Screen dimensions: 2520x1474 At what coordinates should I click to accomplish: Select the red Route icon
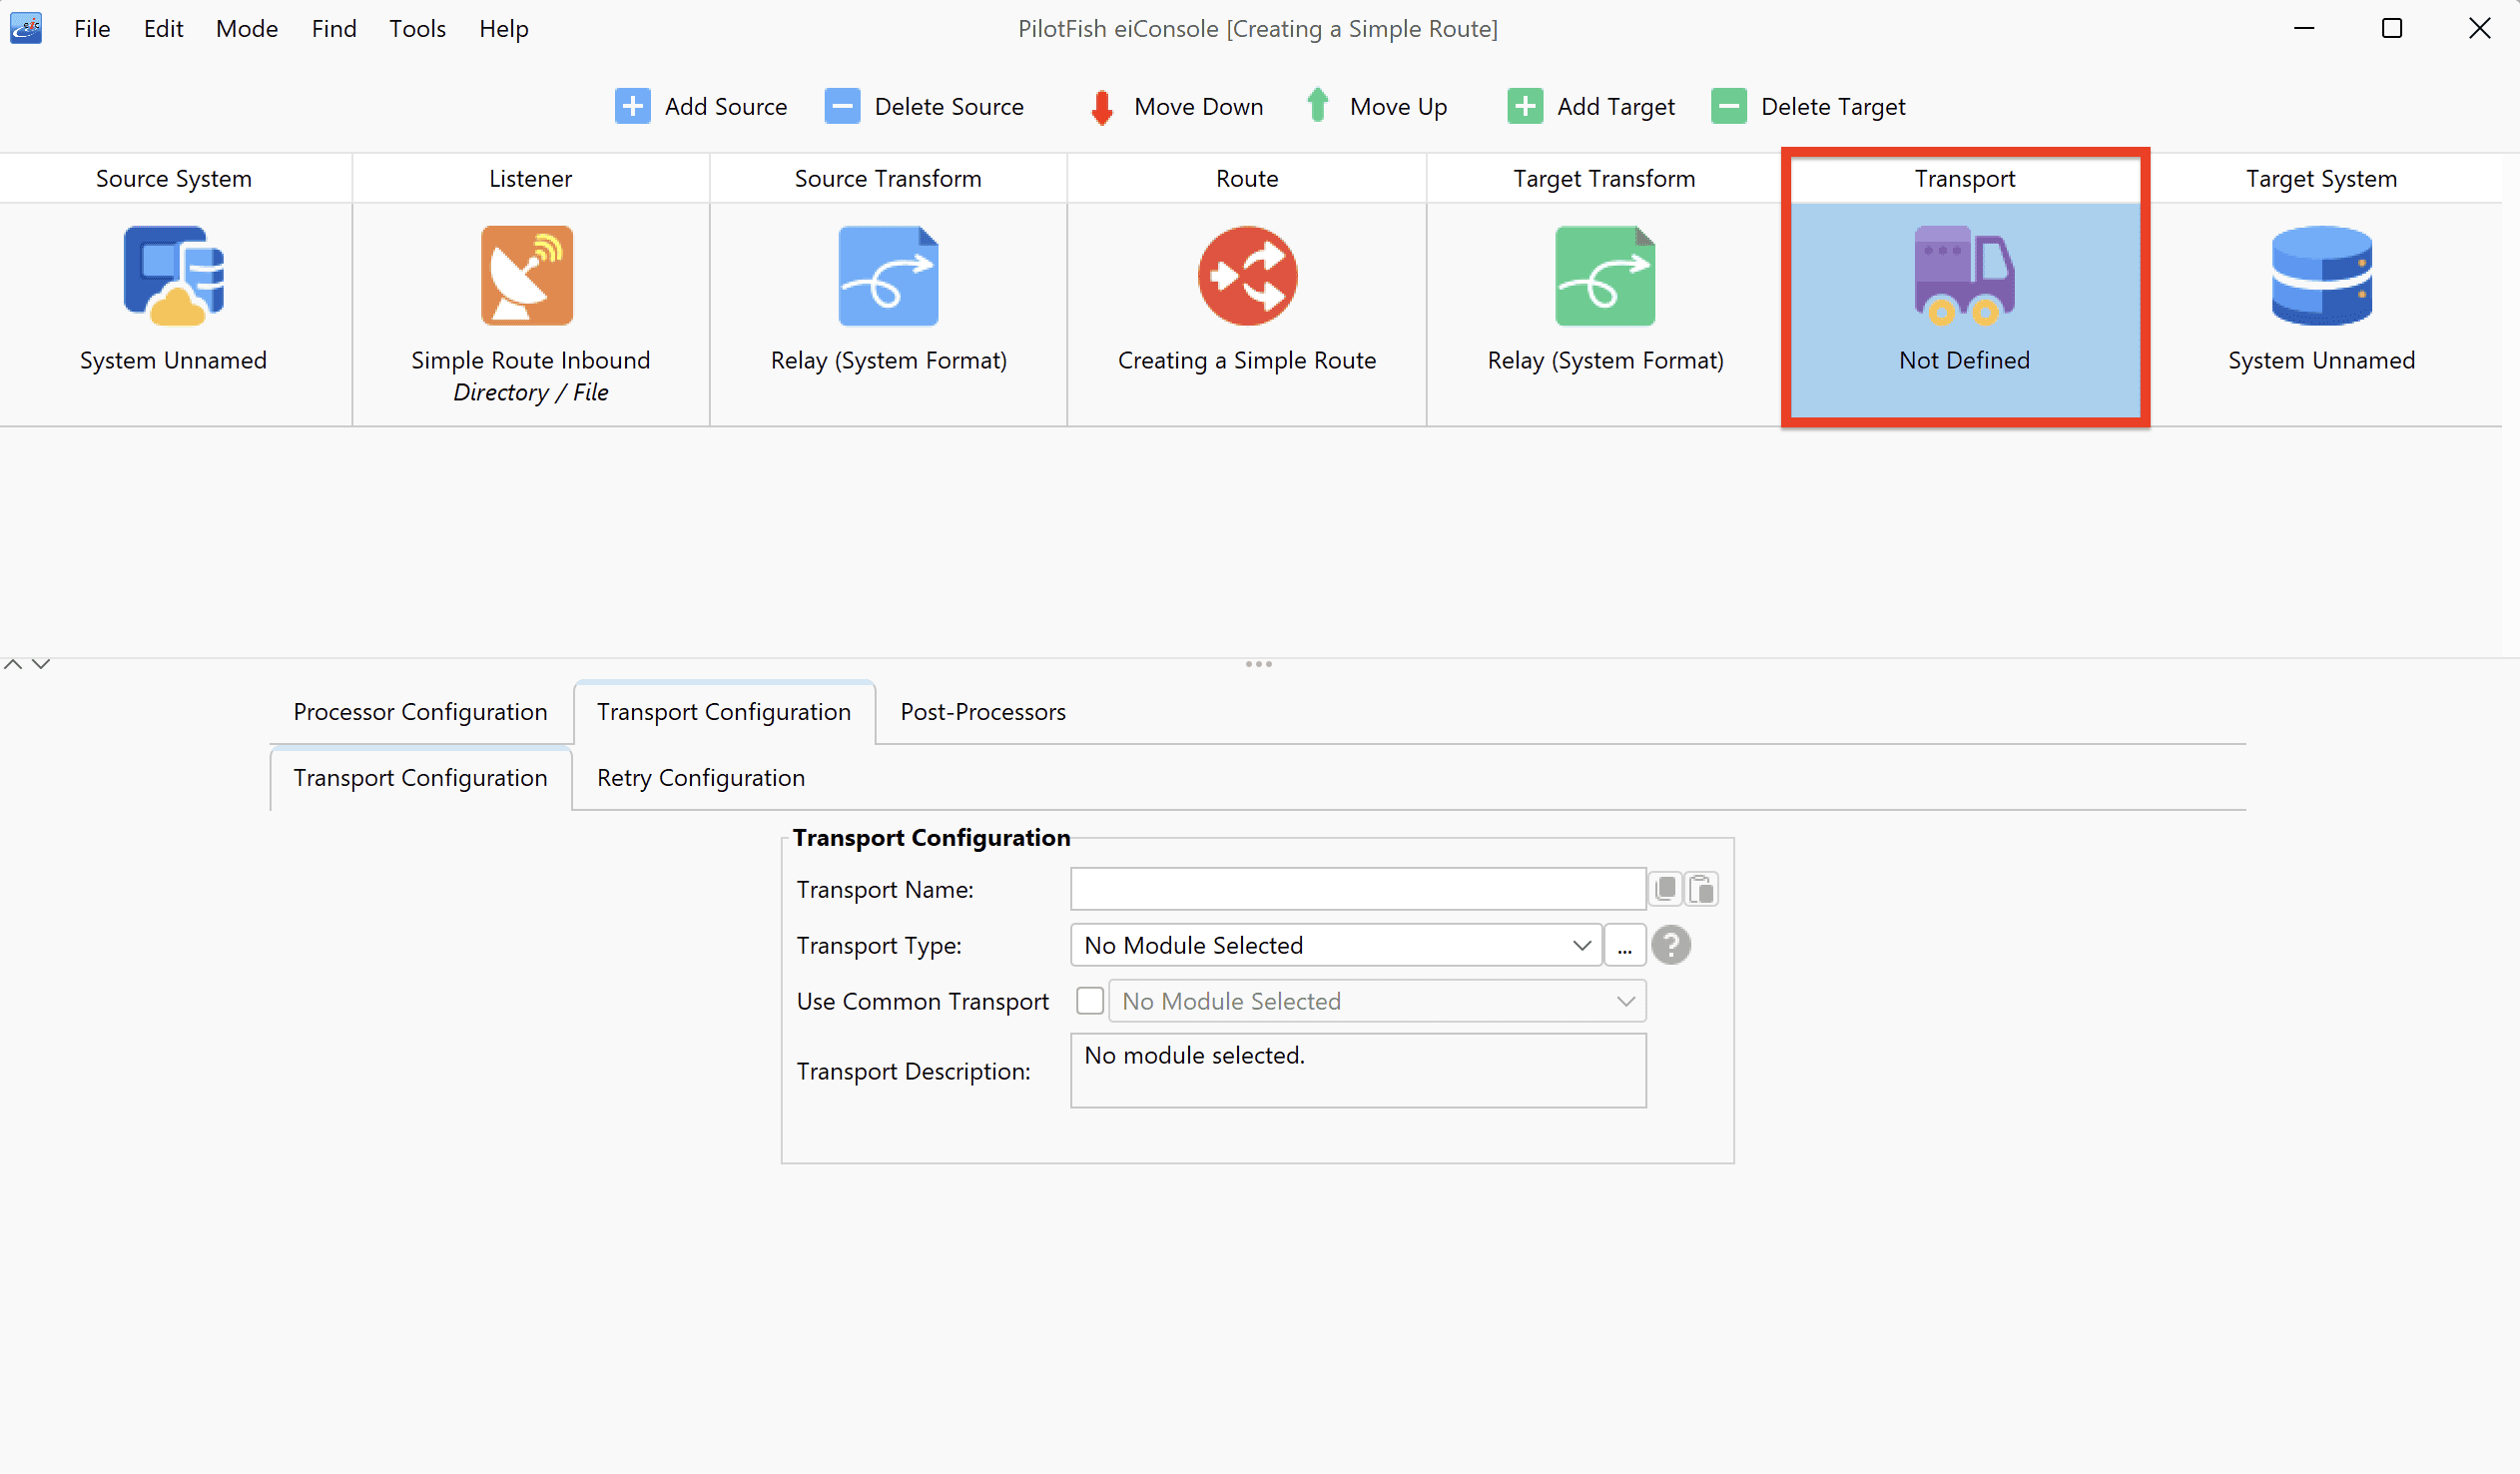click(1248, 276)
